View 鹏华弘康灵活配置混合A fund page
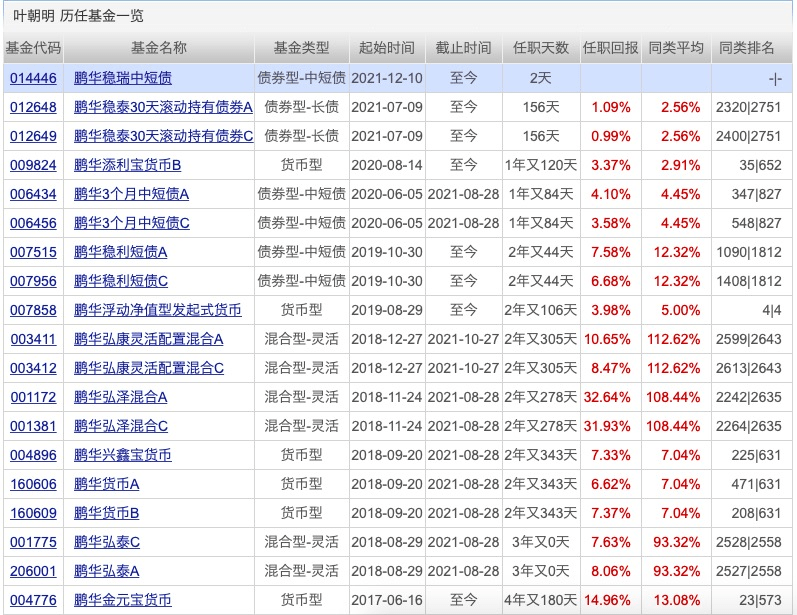This screenshot has width=797, height=615. pos(149,340)
